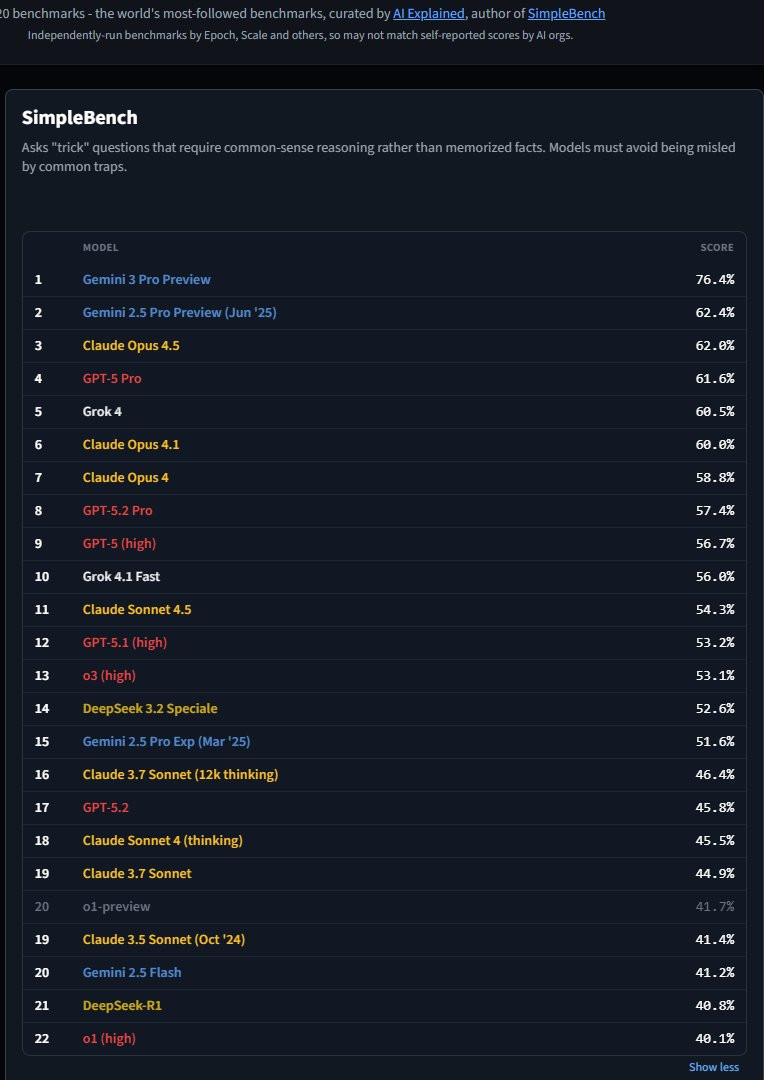
Task: Click the MODEL column header
Action: click(x=101, y=248)
